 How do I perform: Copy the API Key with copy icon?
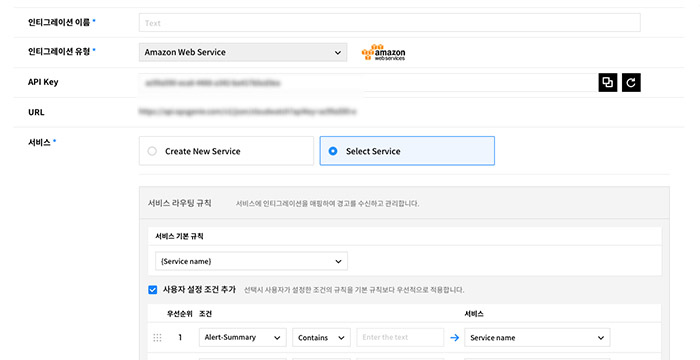[x=608, y=83]
